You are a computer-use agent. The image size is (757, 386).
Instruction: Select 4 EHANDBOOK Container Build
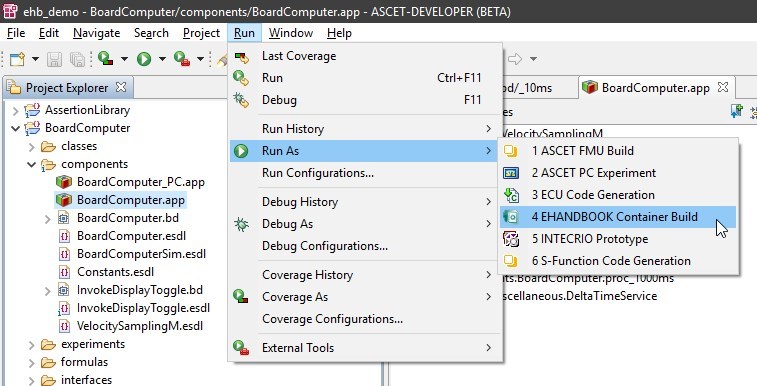618,217
